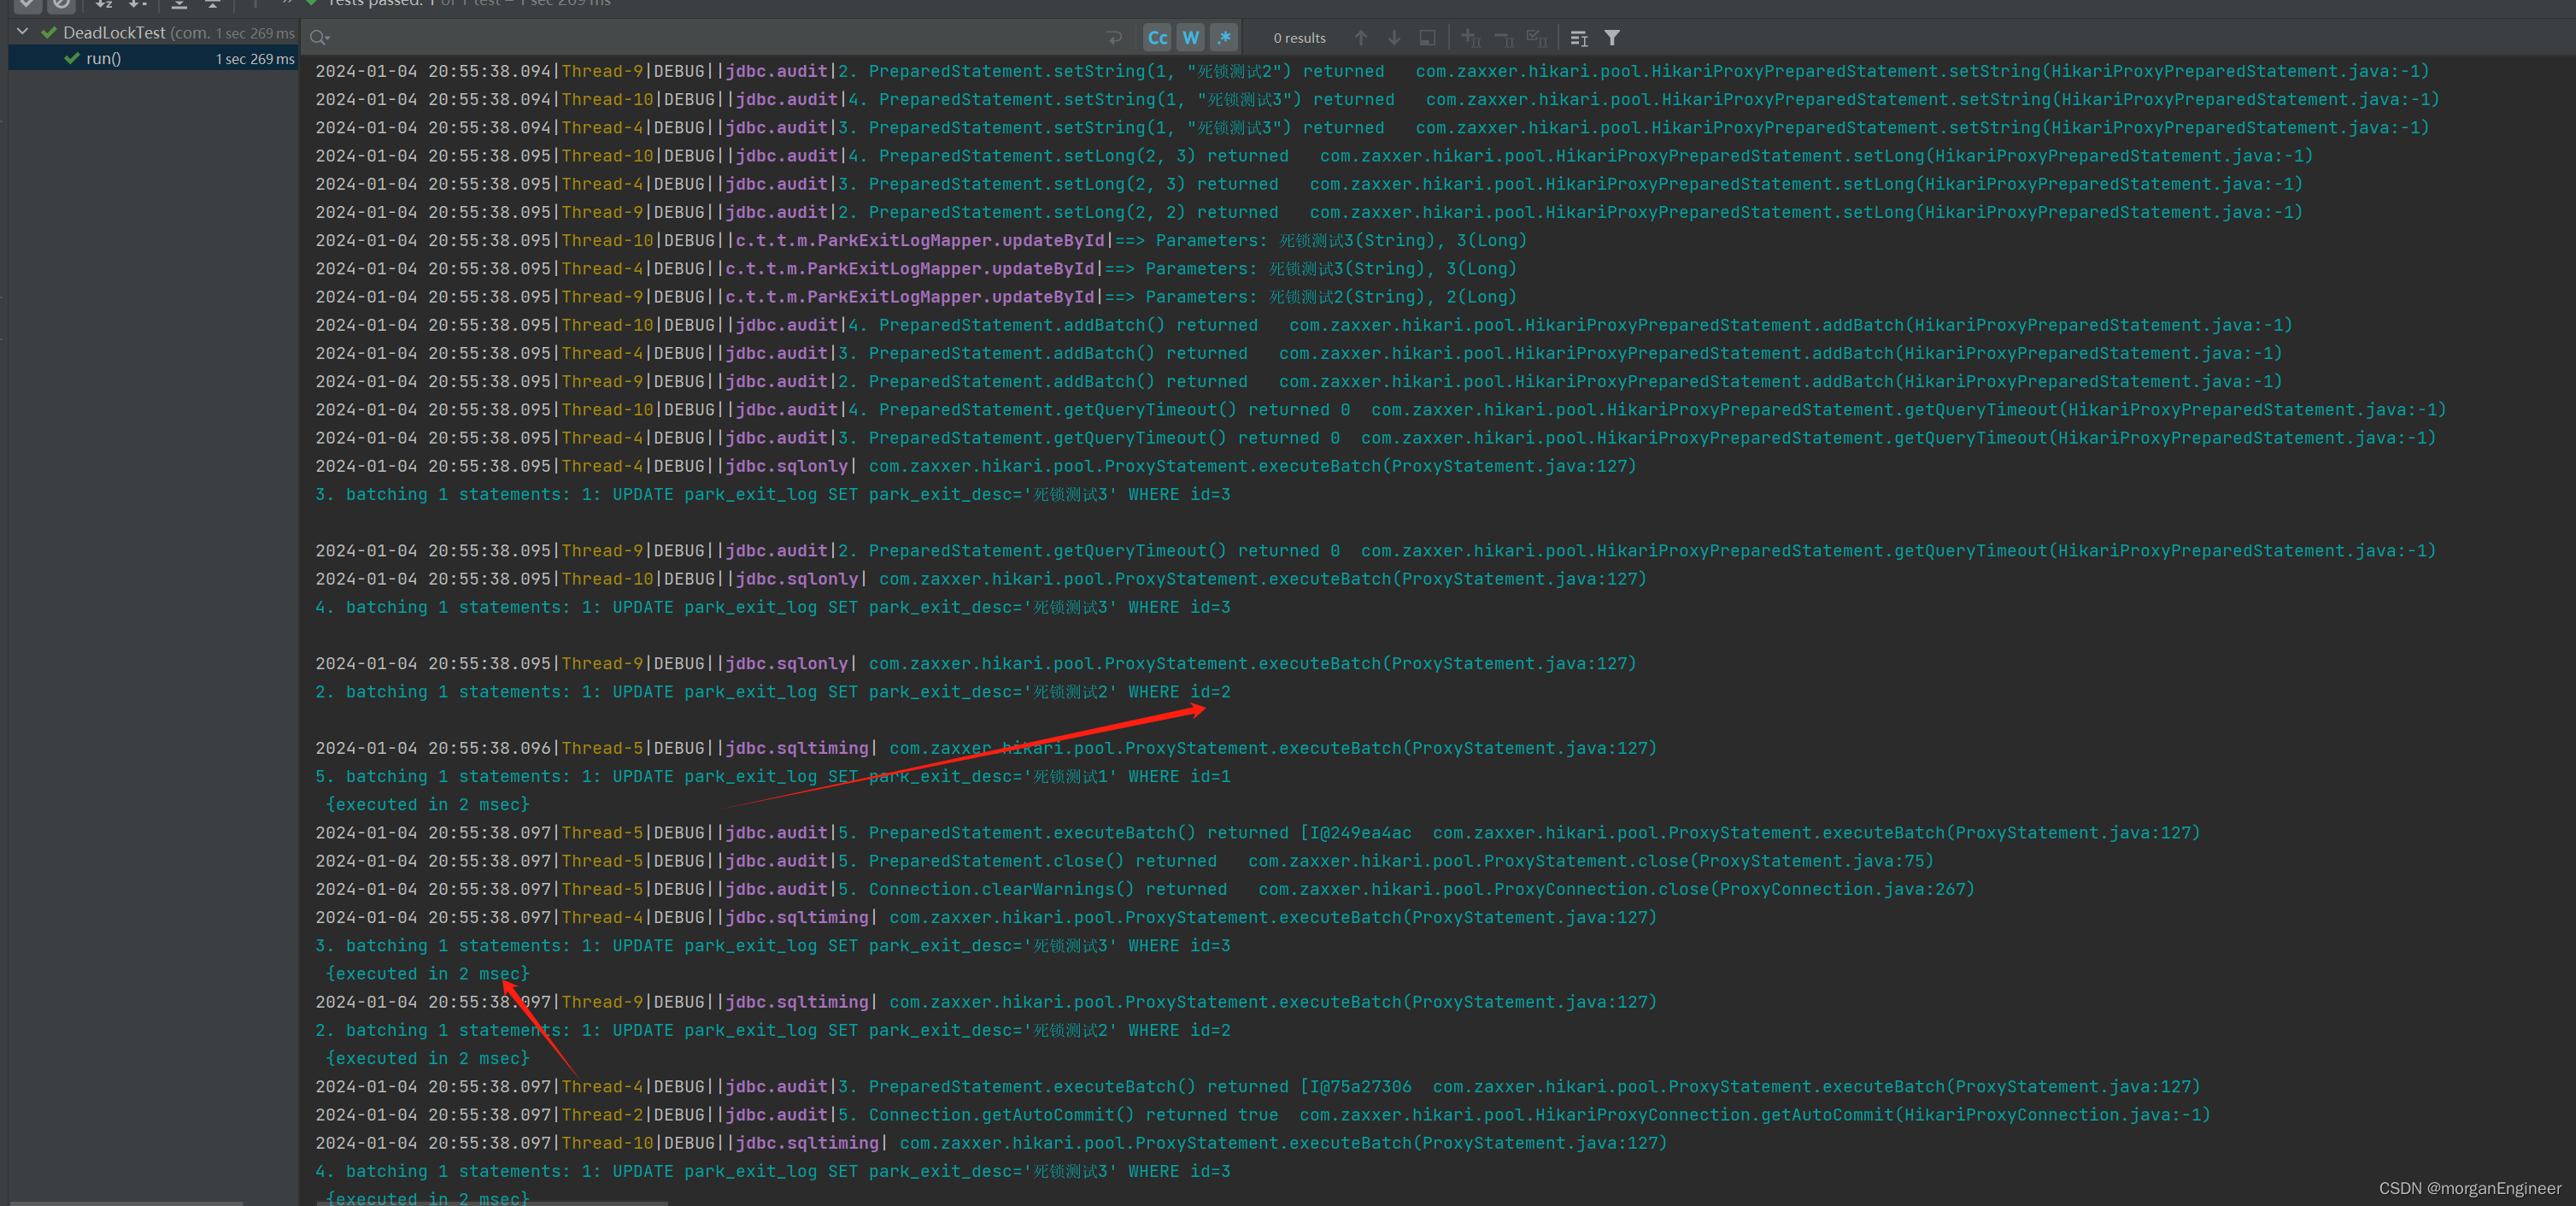Collapse the DeadLockTest tree node chevron
The width and height of the screenshot is (2576, 1206).
pyautogui.click(x=22, y=32)
